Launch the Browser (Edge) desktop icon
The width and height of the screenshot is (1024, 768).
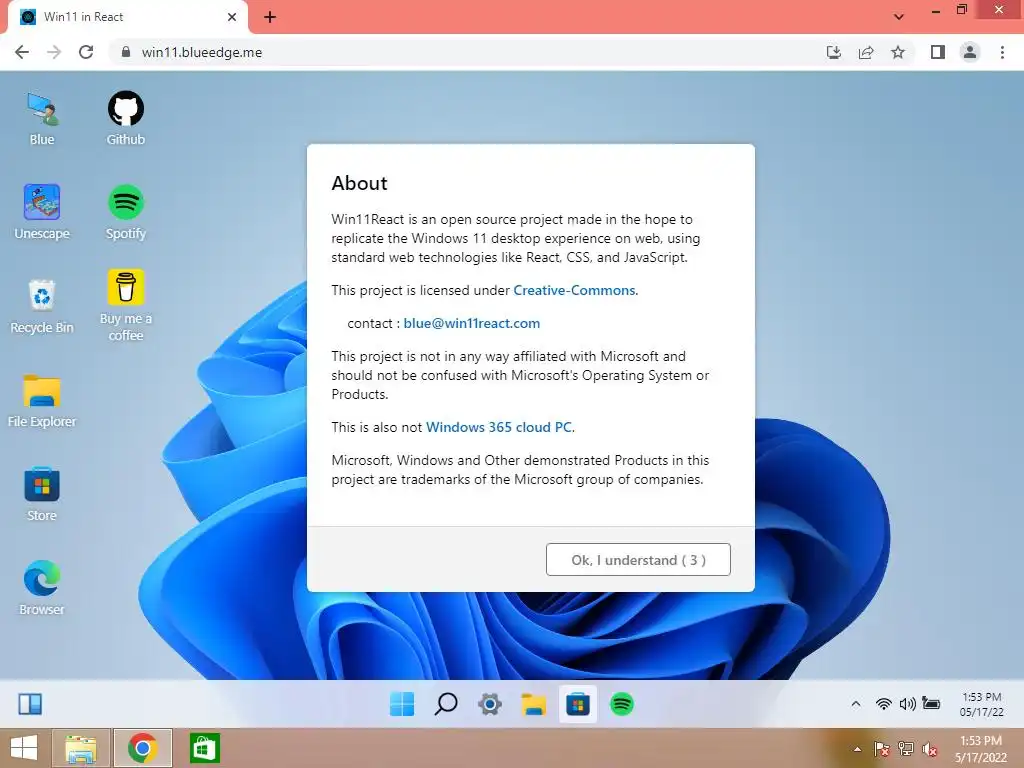tap(42, 588)
